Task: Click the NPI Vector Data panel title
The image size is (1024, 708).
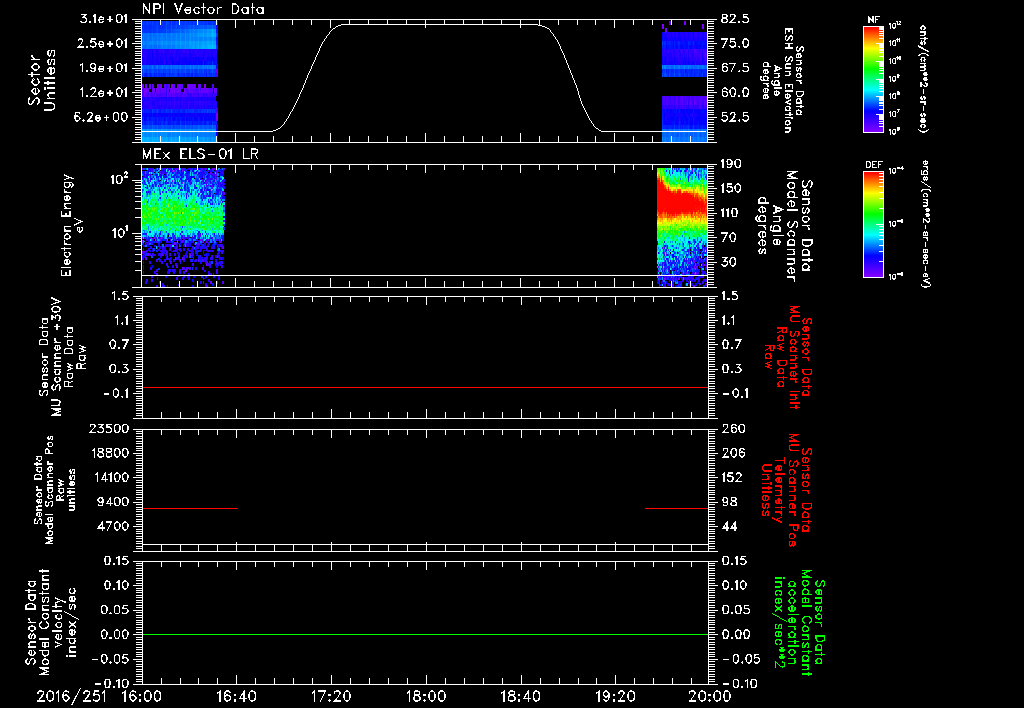Action: (203, 9)
